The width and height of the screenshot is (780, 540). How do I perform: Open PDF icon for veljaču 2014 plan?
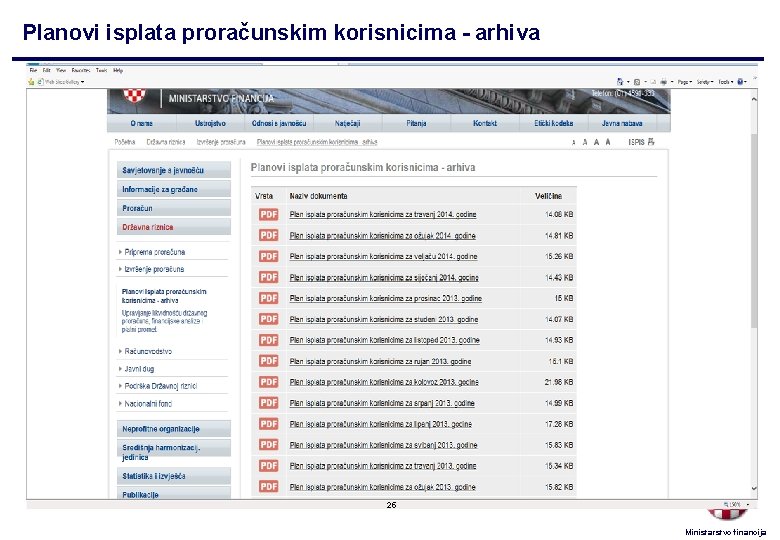[268, 256]
